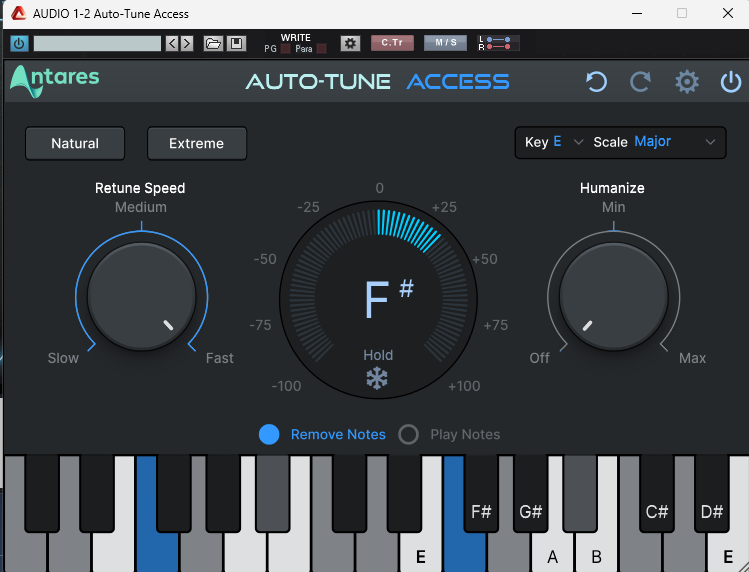The image size is (749, 572).
Task: Toggle the M / S button
Action: pyautogui.click(x=445, y=43)
